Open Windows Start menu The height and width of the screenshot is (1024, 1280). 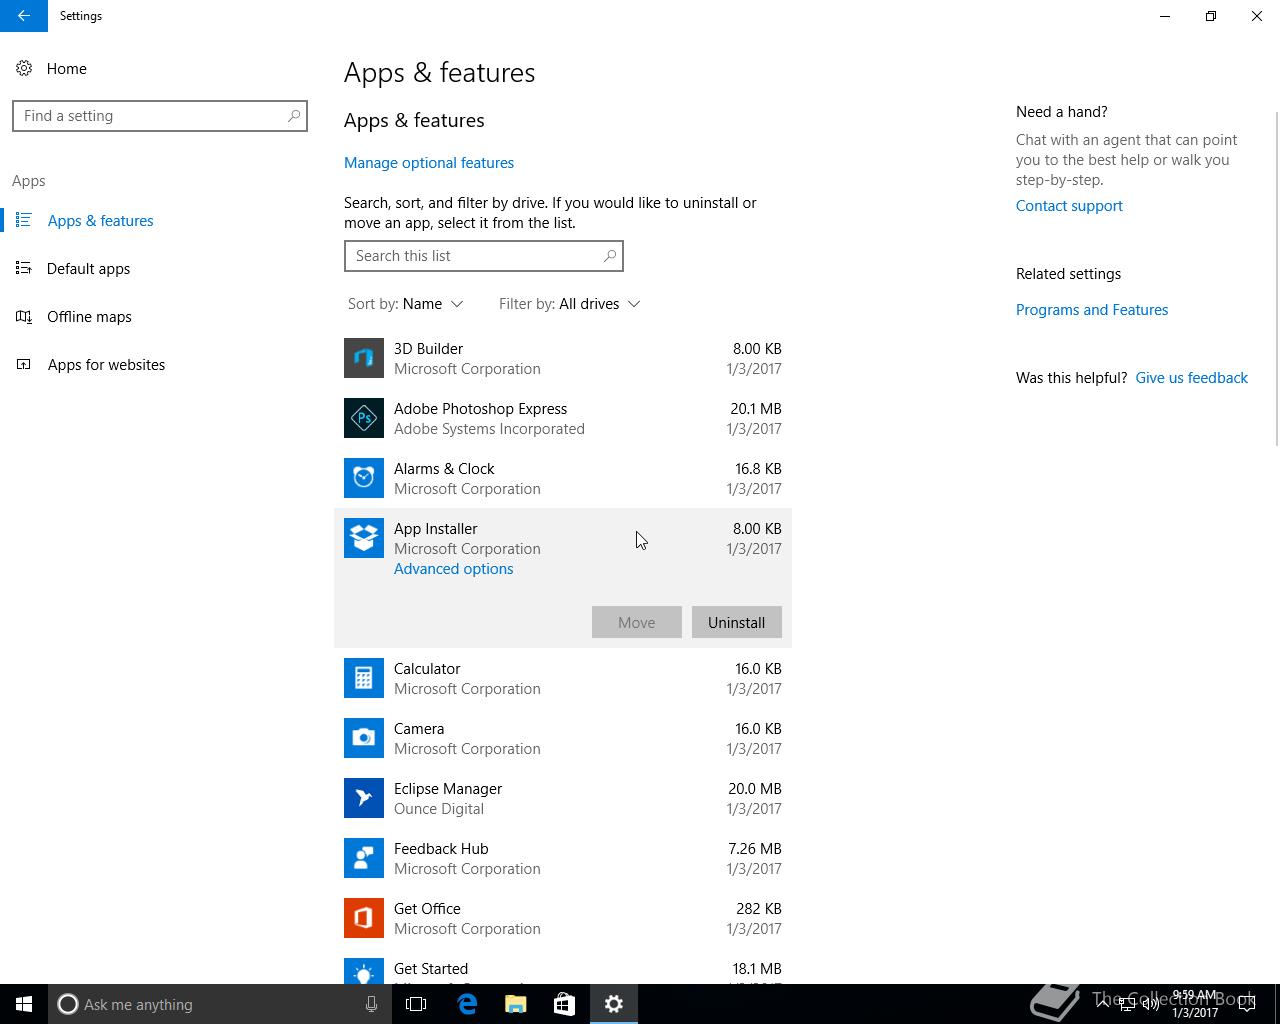click(x=24, y=1004)
